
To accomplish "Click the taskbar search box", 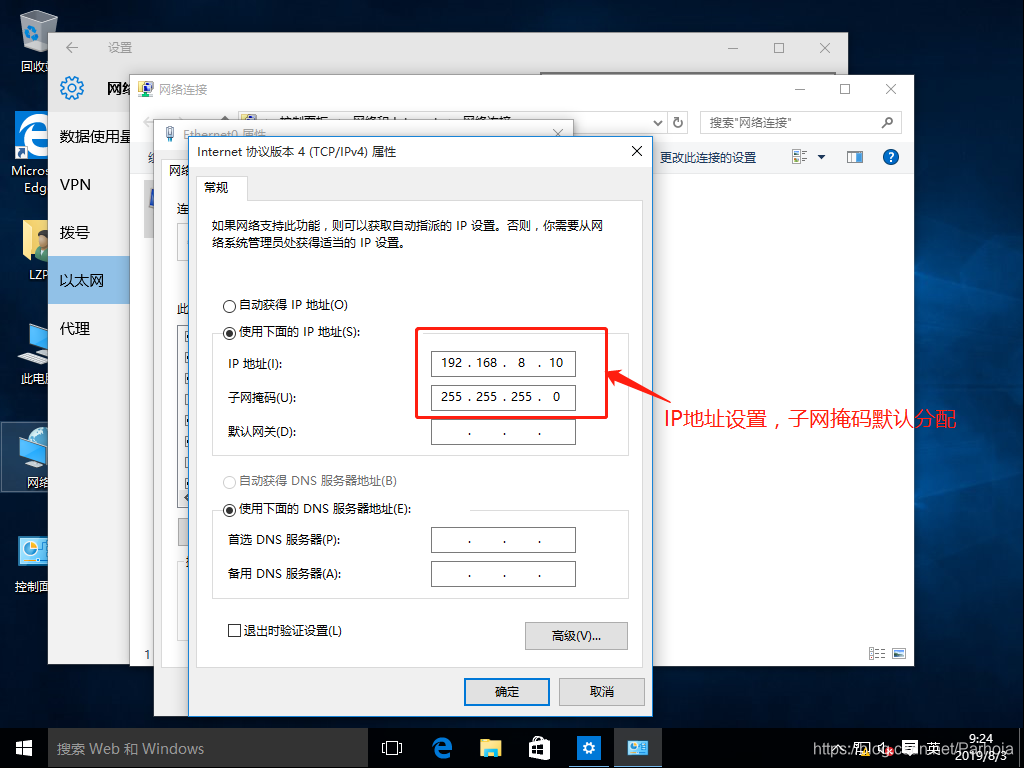I will click(x=208, y=748).
